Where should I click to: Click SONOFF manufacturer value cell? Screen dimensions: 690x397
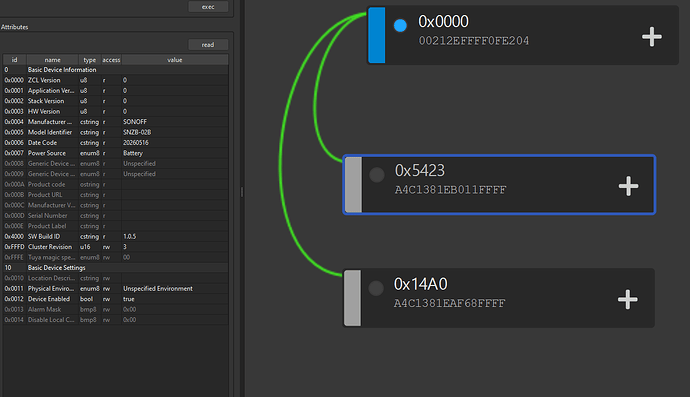(175, 121)
